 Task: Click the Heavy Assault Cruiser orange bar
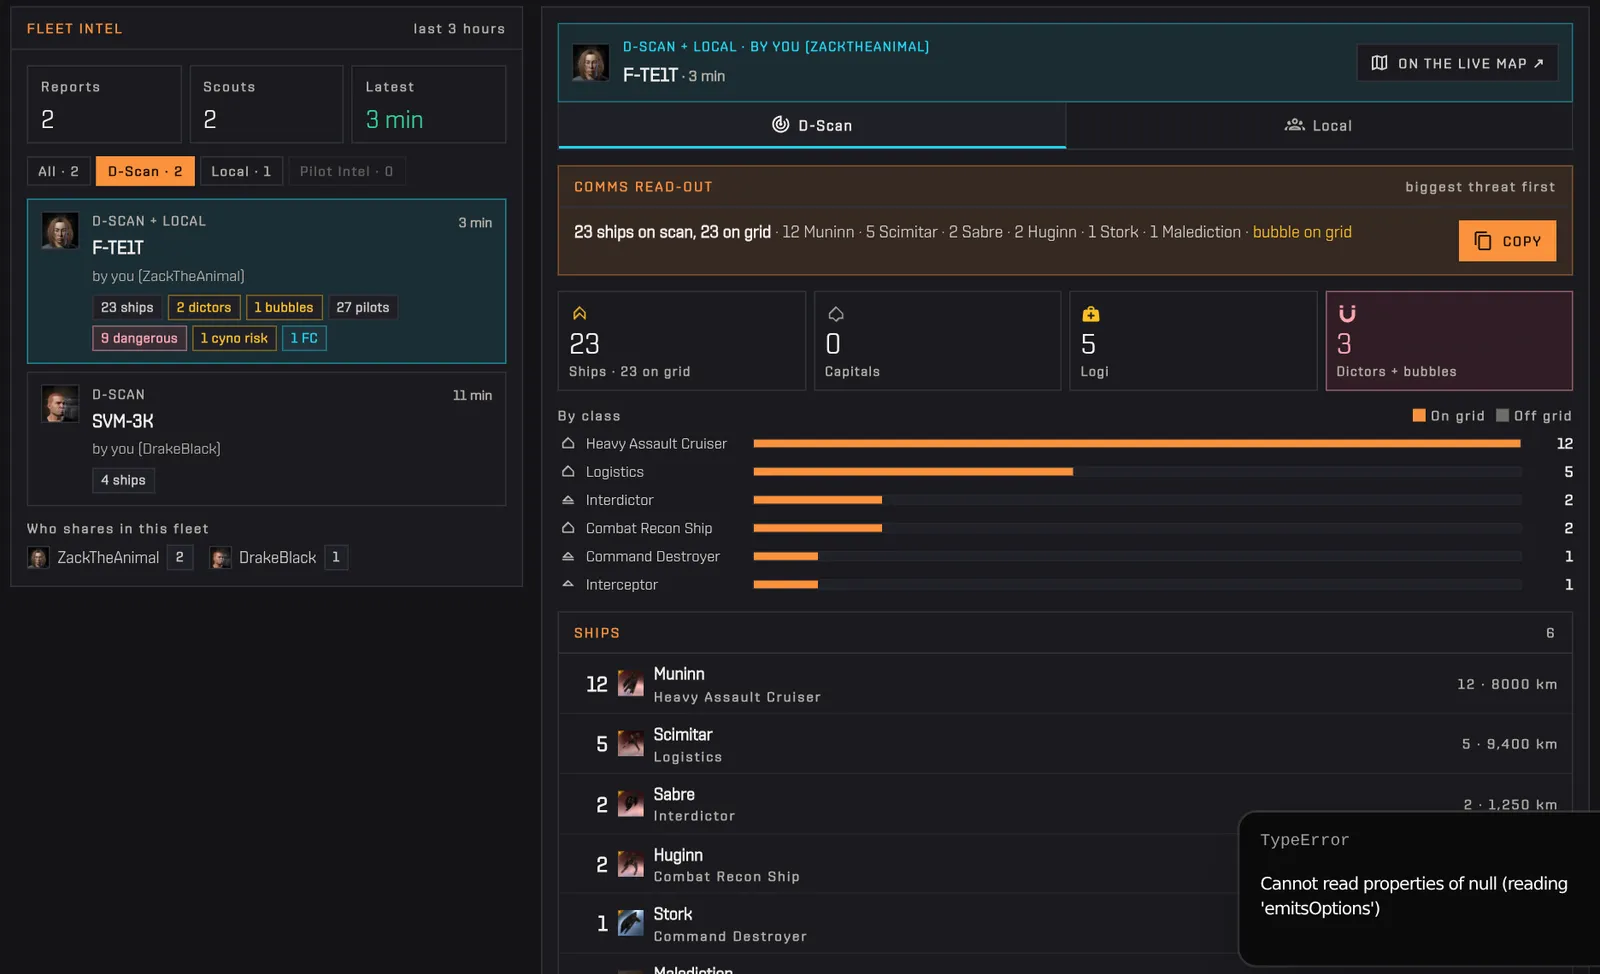(x=1137, y=443)
